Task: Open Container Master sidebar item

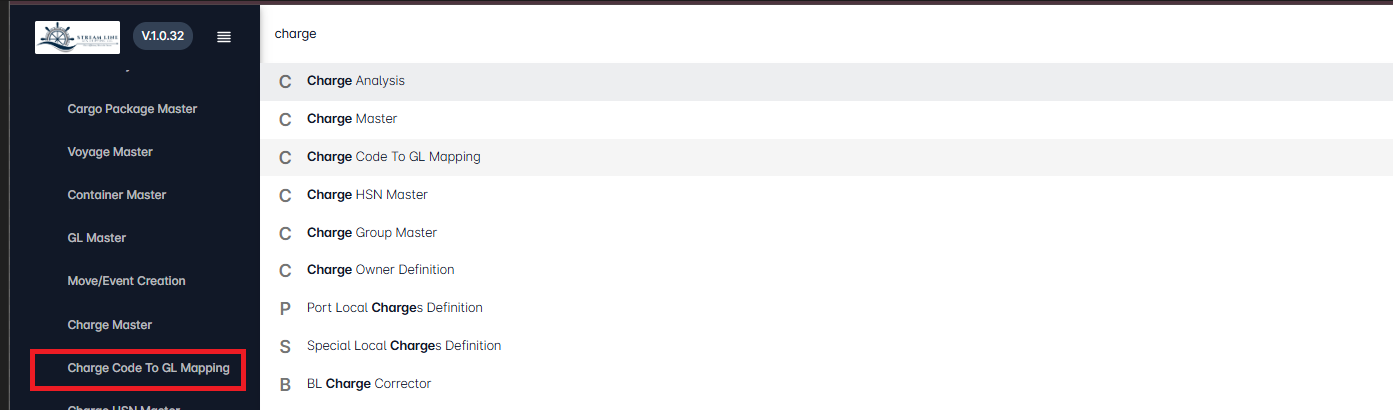Action: tap(117, 195)
